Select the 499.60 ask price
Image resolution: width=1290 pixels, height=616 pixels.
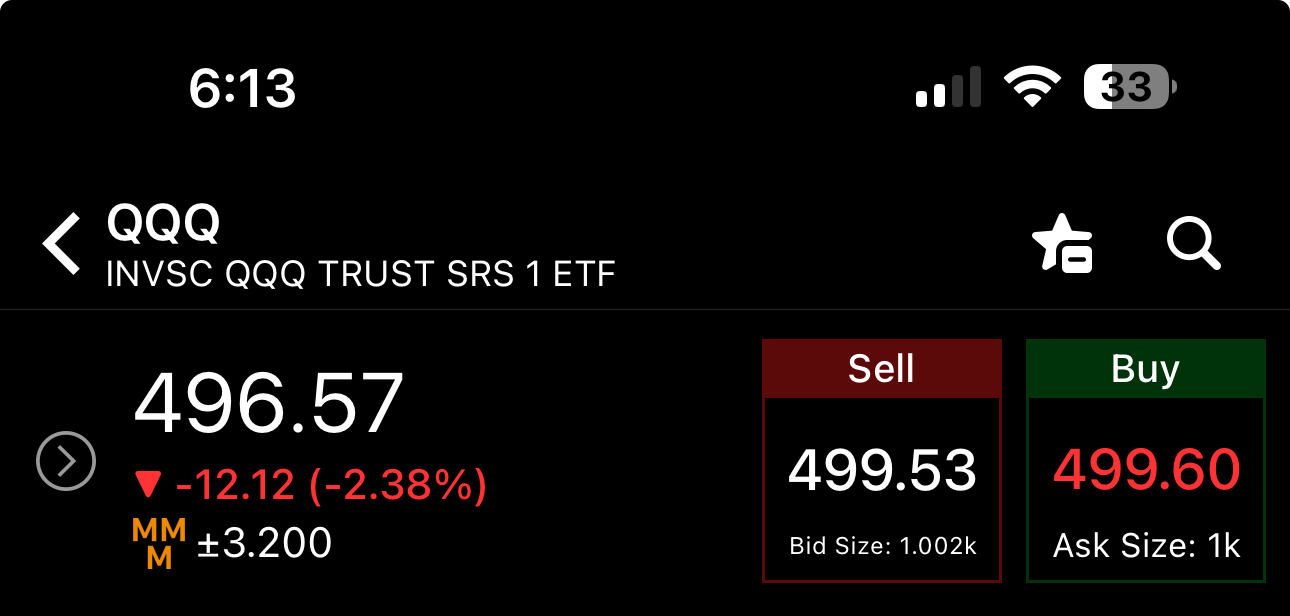[1147, 470]
